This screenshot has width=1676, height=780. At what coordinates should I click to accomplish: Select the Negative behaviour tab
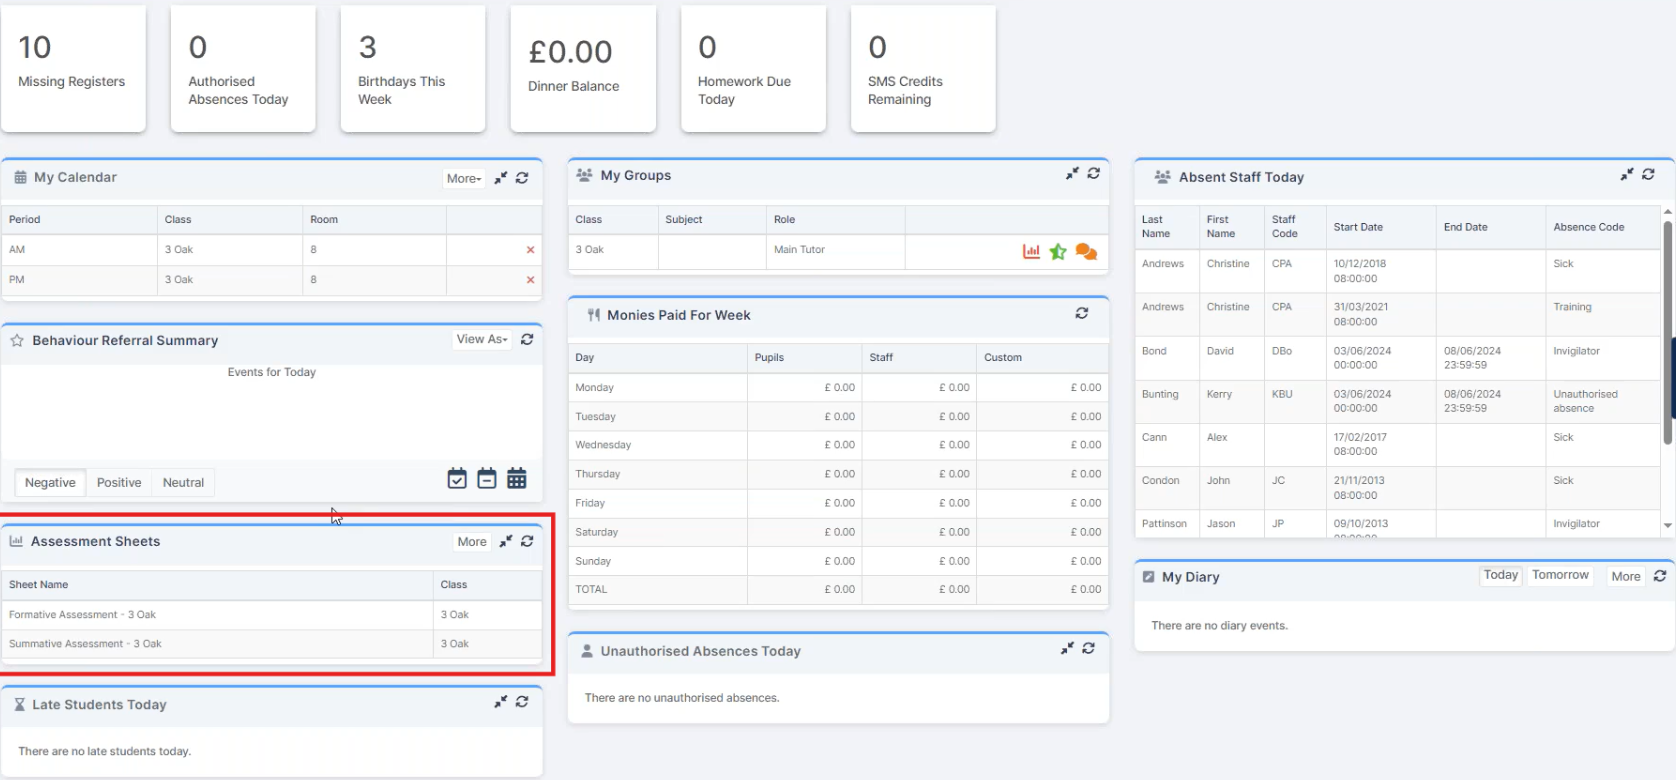(50, 483)
